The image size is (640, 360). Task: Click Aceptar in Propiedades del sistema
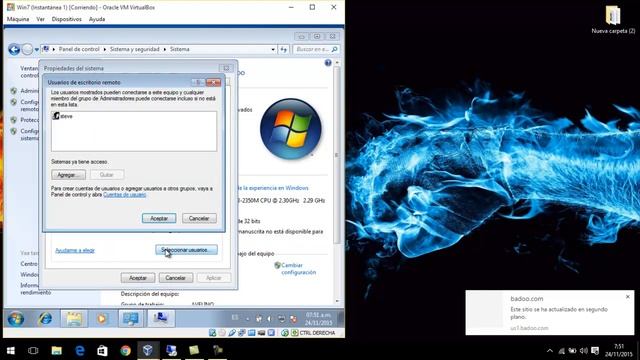click(138, 278)
